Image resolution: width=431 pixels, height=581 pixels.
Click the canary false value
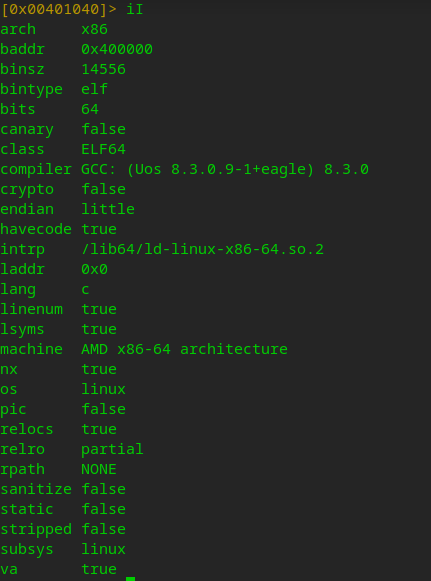click(103, 129)
